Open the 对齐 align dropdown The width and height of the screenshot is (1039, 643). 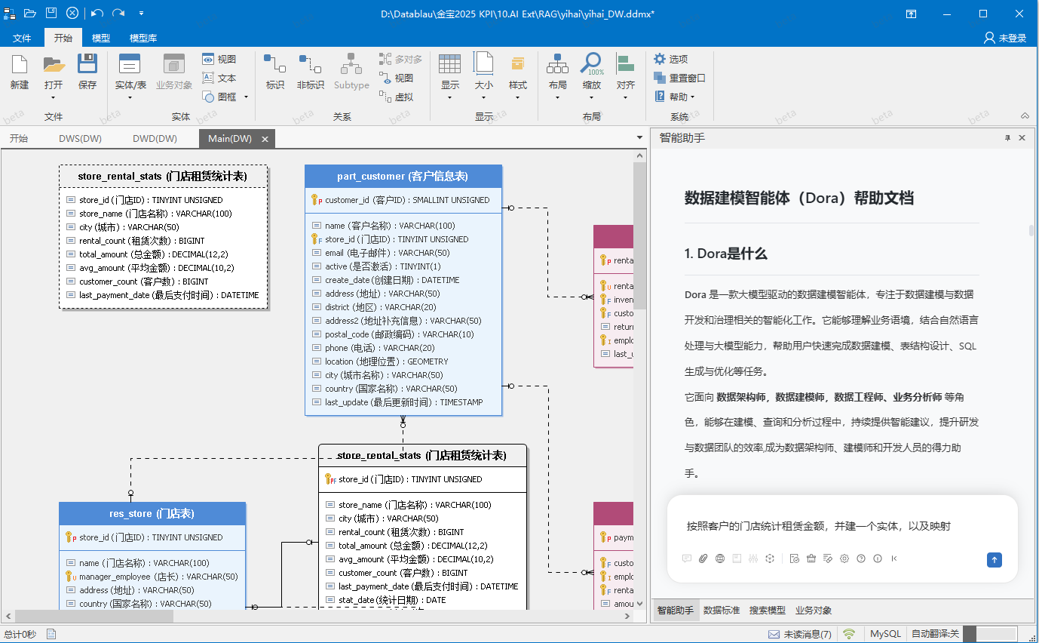coord(626,98)
